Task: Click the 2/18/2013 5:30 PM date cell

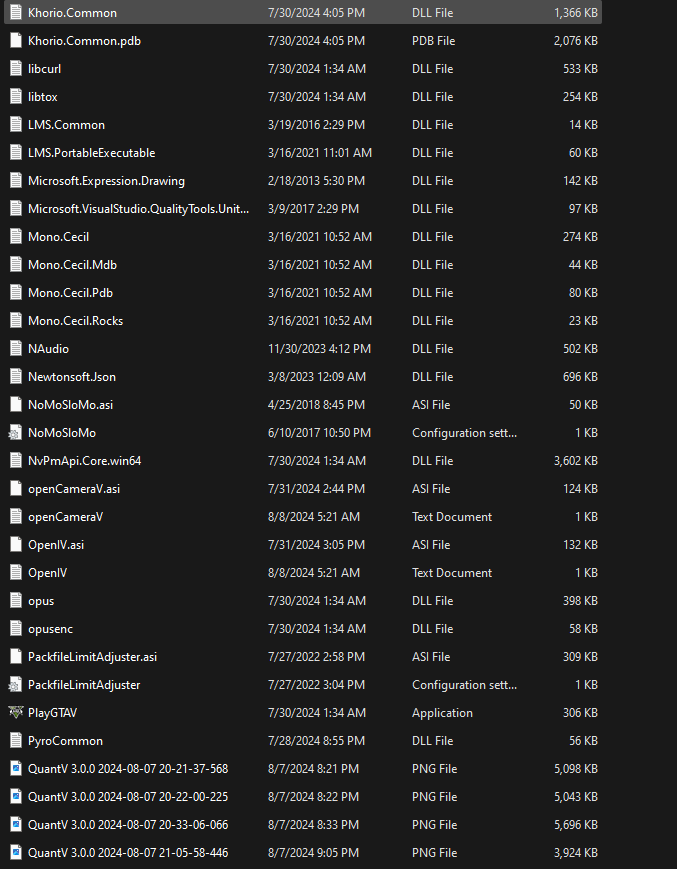Action: tap(316, 180)
